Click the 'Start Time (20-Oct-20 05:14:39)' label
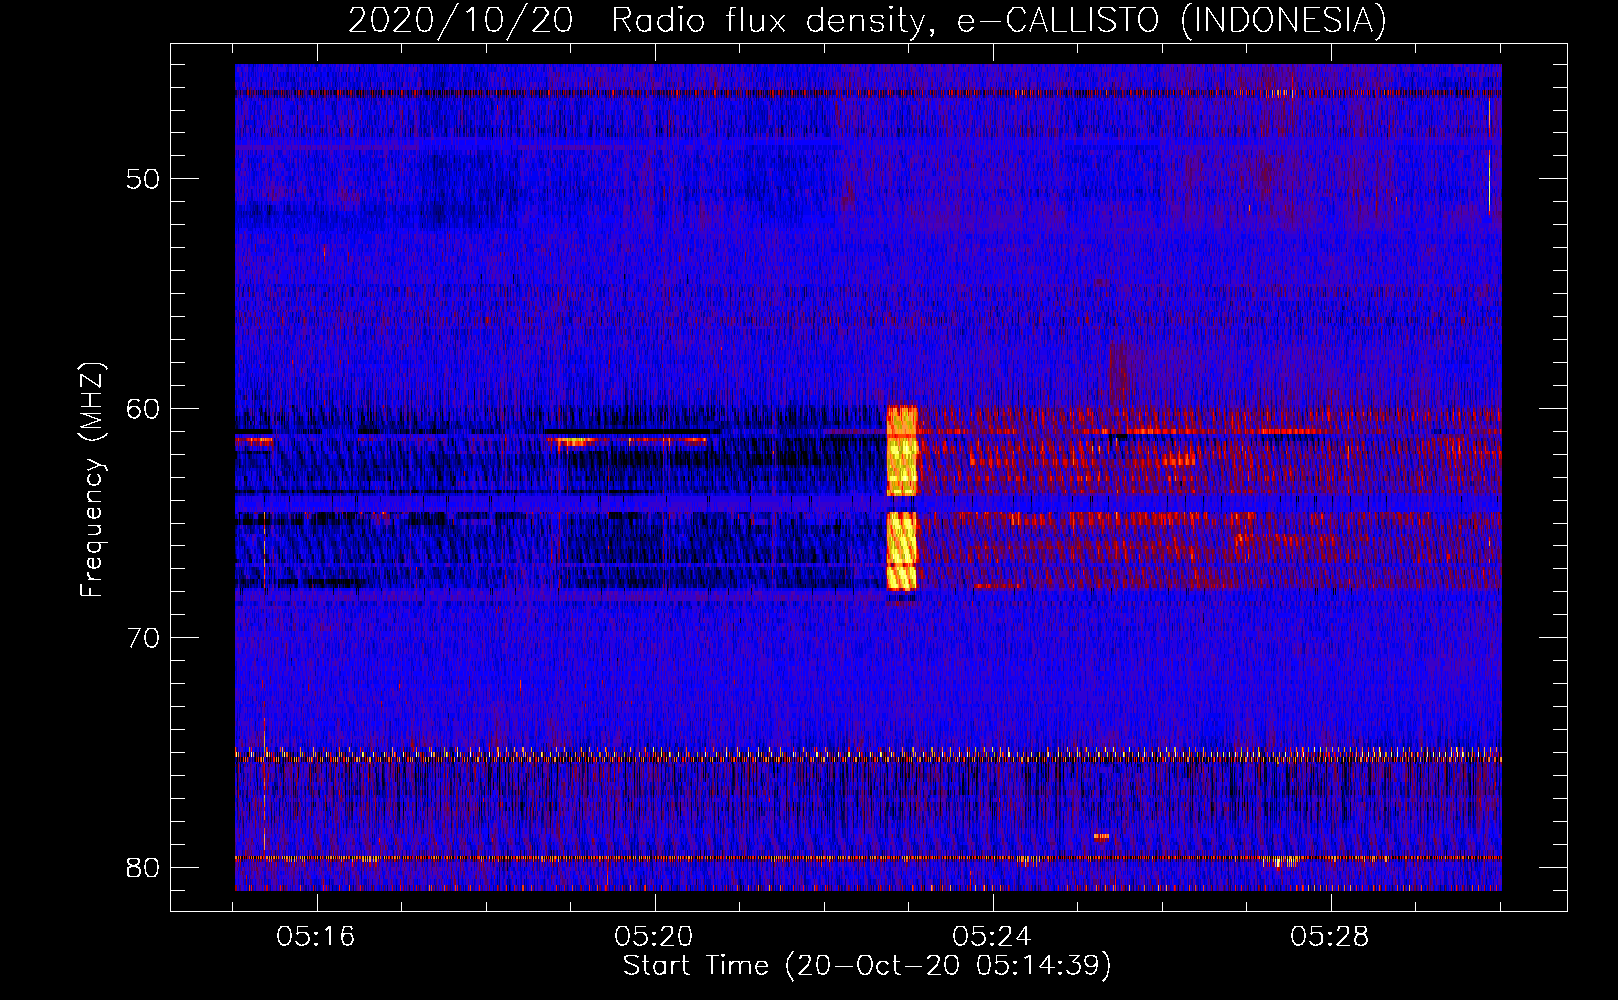Viewport: 1618px width, 1000px height. [x=867, y=966]
